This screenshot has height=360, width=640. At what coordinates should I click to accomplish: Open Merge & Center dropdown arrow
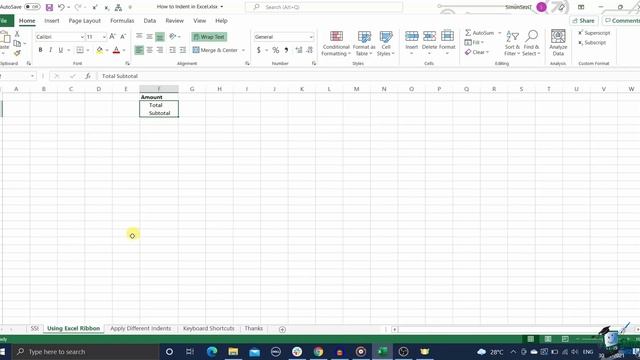coord(244,50)
